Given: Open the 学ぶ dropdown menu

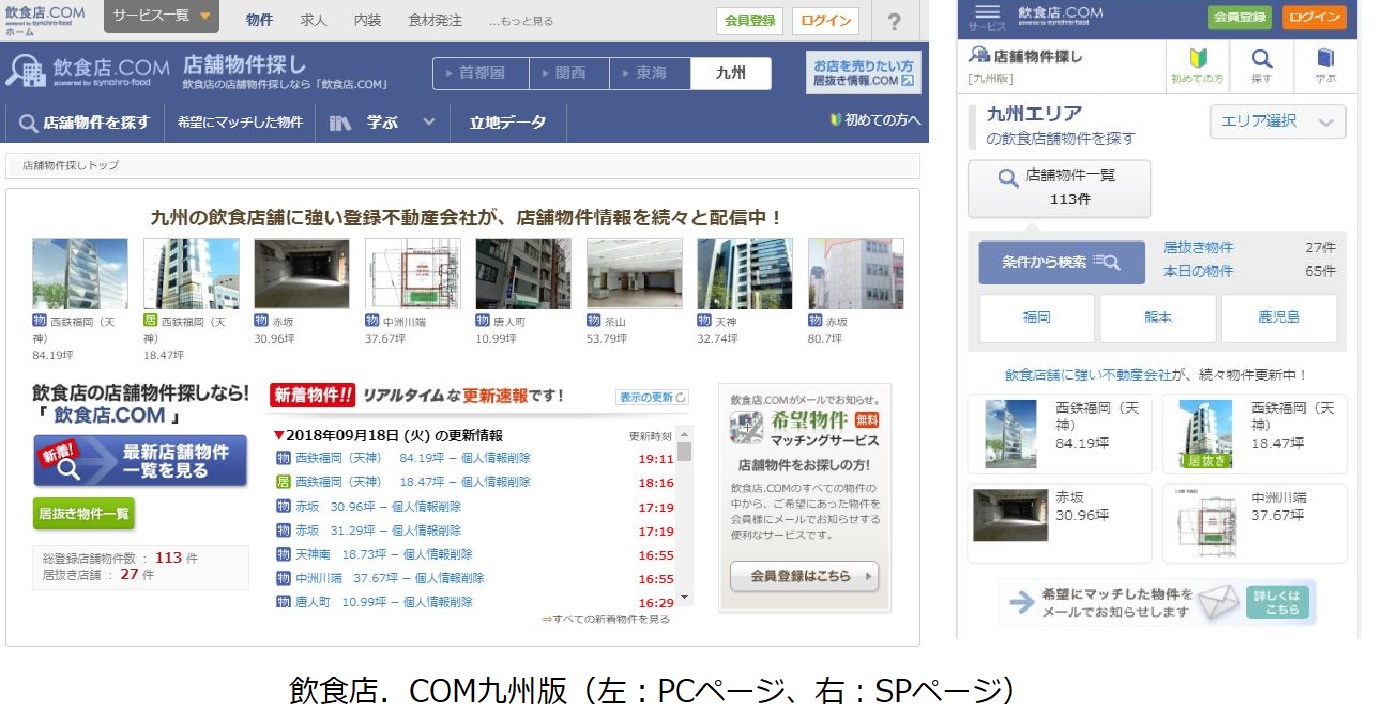Looking at the screenshot, I should coord(383,122).
